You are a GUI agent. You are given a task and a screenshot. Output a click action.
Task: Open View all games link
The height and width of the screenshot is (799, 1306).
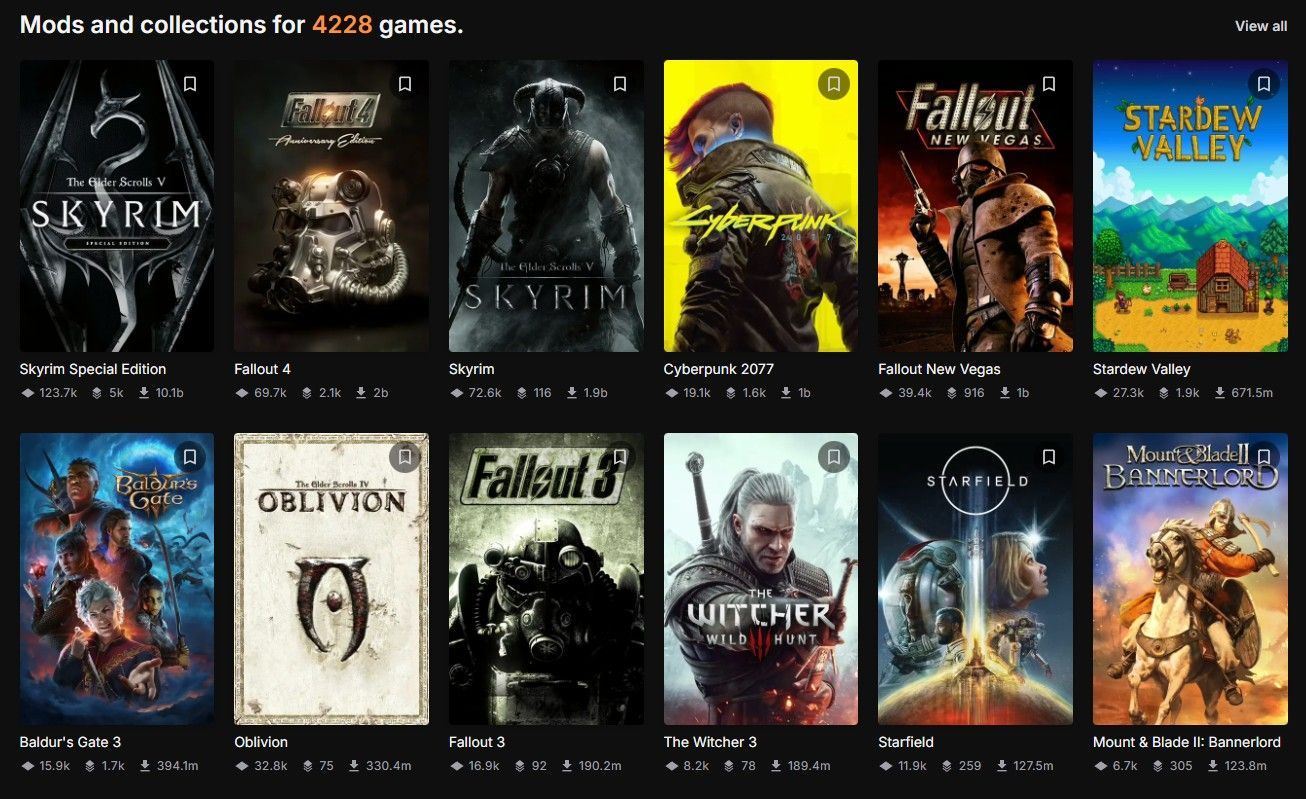tap(1261, 26)
